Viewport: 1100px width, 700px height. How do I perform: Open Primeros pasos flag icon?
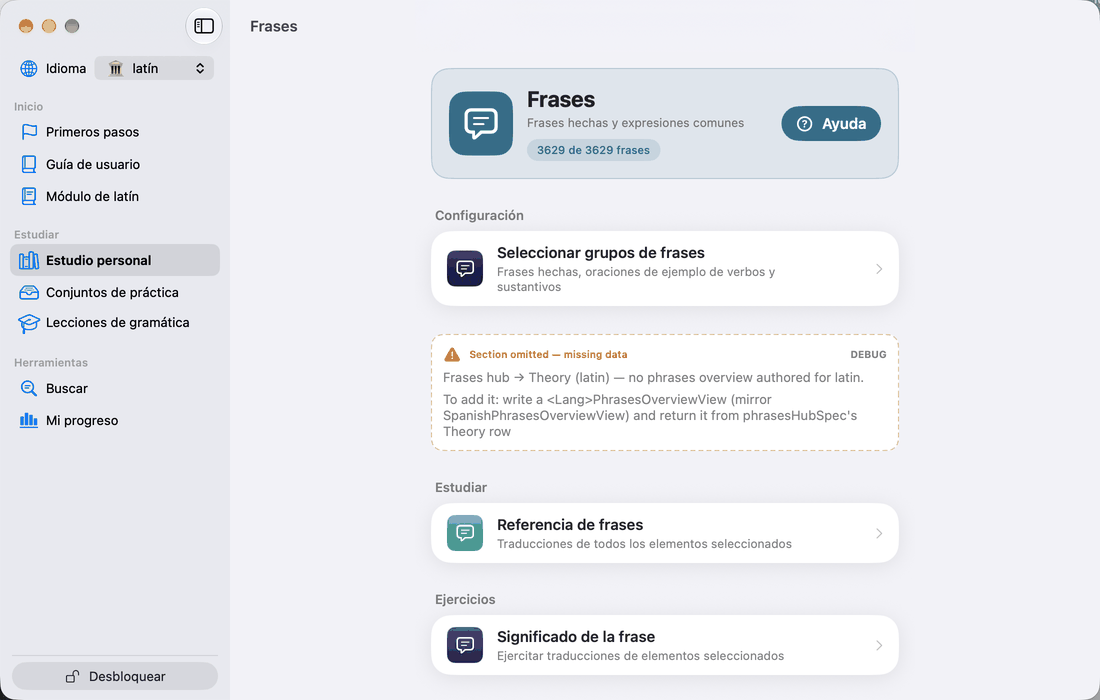[29, 132]
